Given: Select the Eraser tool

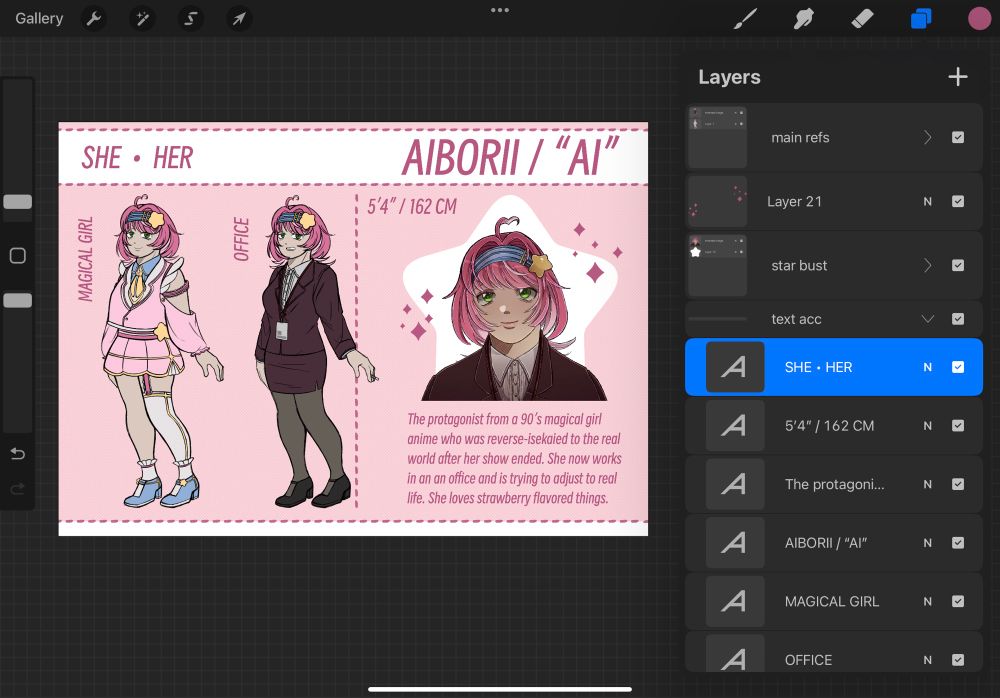Looking at the screenshot, I should pyautogui.click(x=862, y=19).
